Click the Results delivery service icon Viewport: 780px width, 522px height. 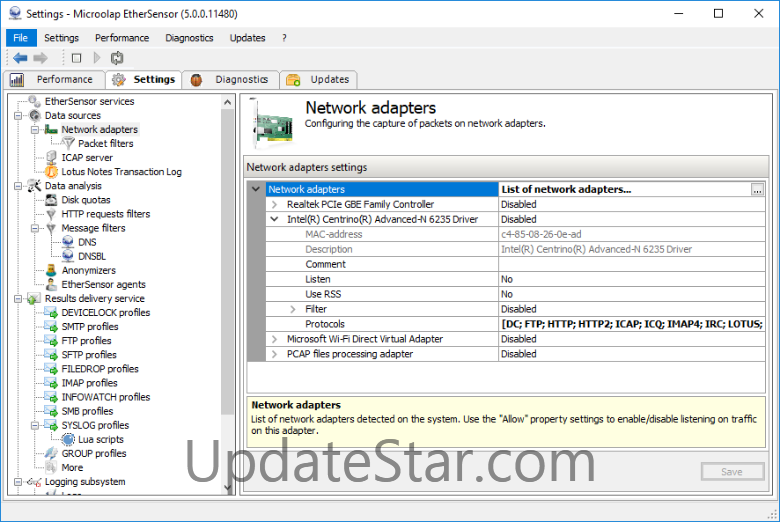pos(34,299)
